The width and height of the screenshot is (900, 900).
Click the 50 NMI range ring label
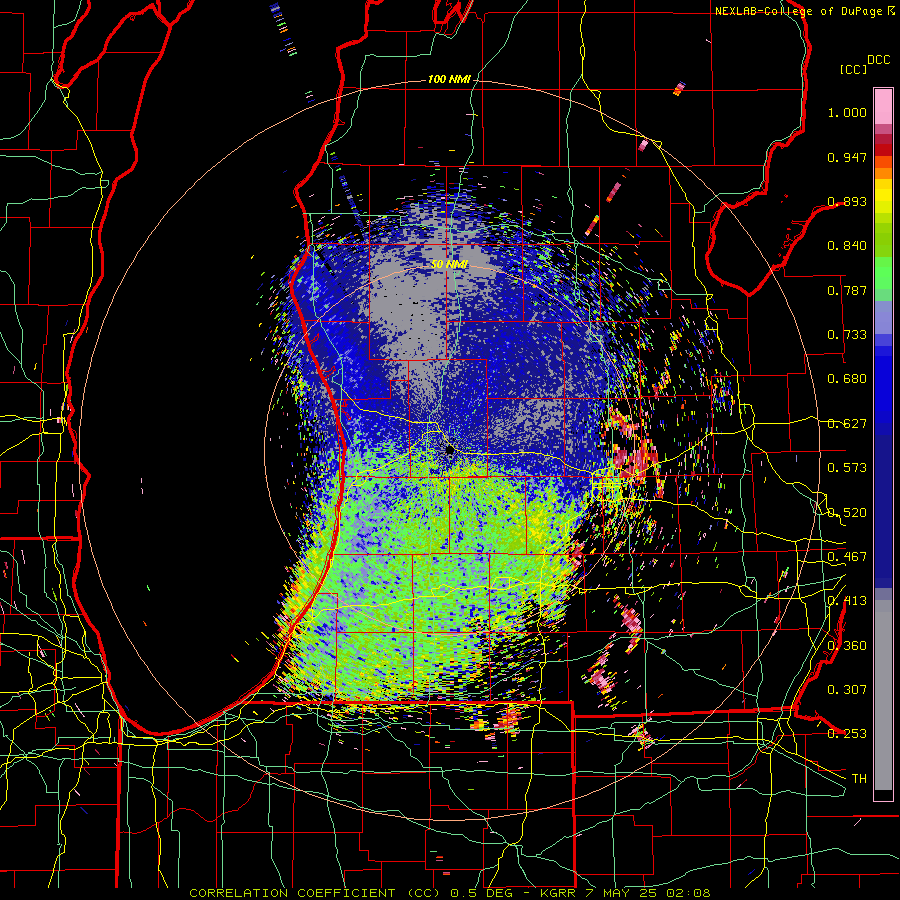click(x=449, y=264)
